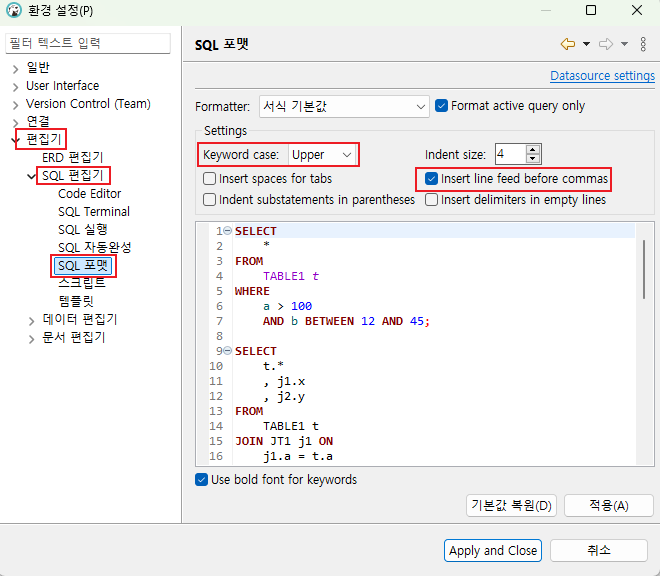Collapse the SELECT block on line 9

coord(227,350)
